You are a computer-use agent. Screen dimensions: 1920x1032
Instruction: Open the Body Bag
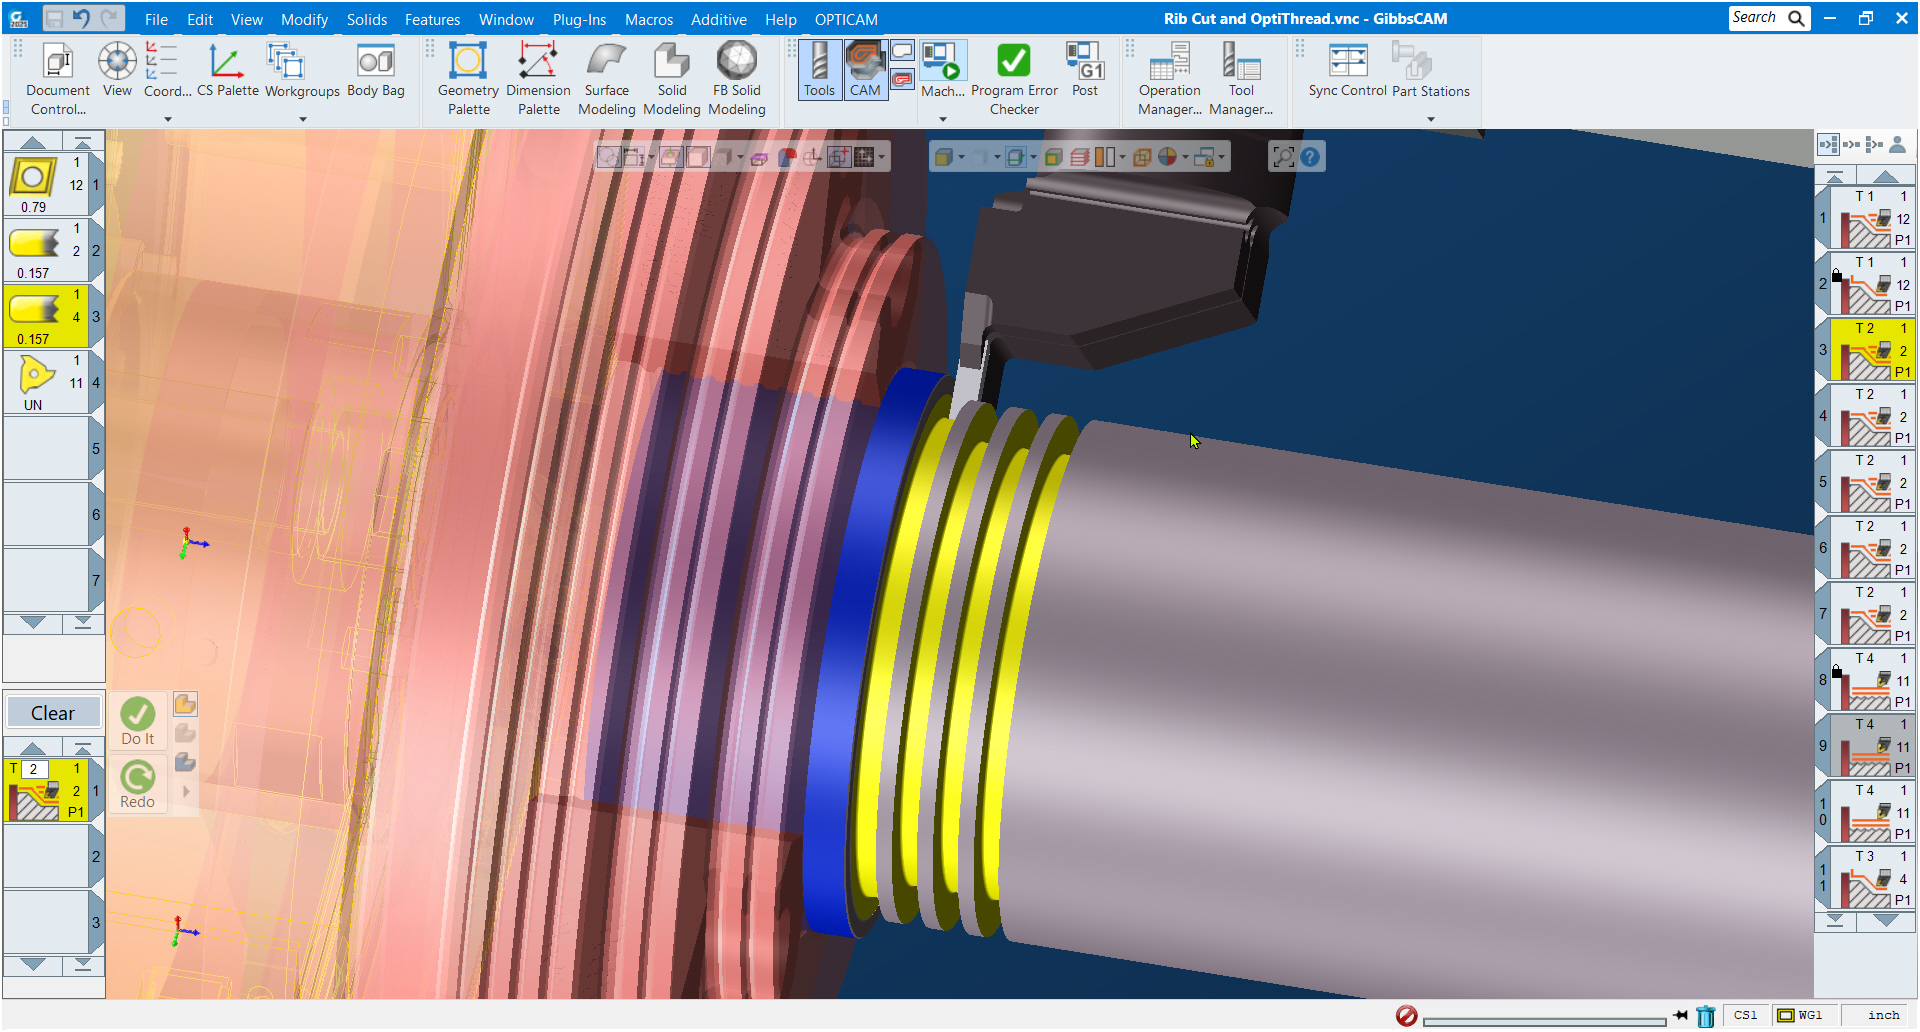(375, 70)
